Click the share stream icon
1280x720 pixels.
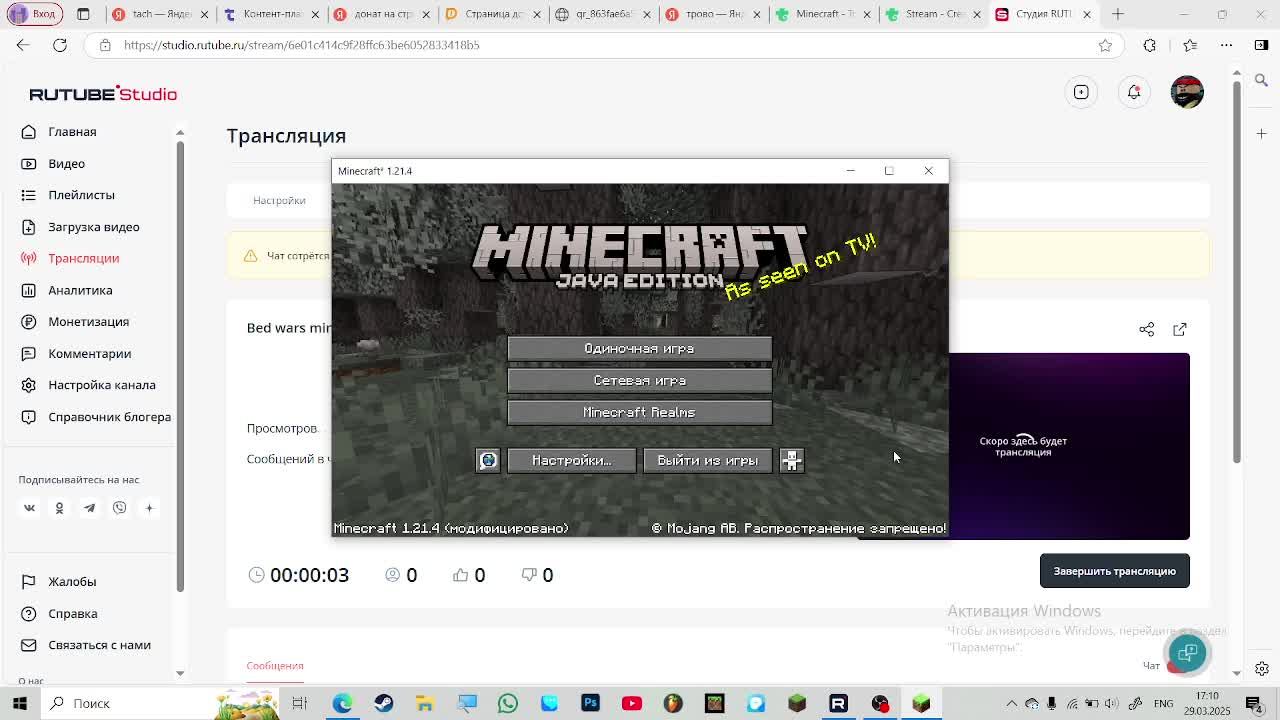coord(1146,329)
